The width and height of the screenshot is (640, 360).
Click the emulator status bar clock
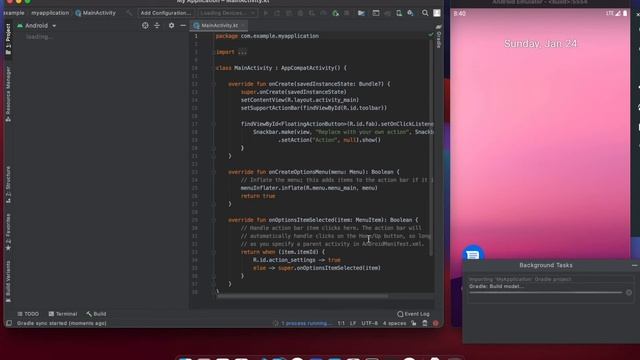click(x=460, y=13)
